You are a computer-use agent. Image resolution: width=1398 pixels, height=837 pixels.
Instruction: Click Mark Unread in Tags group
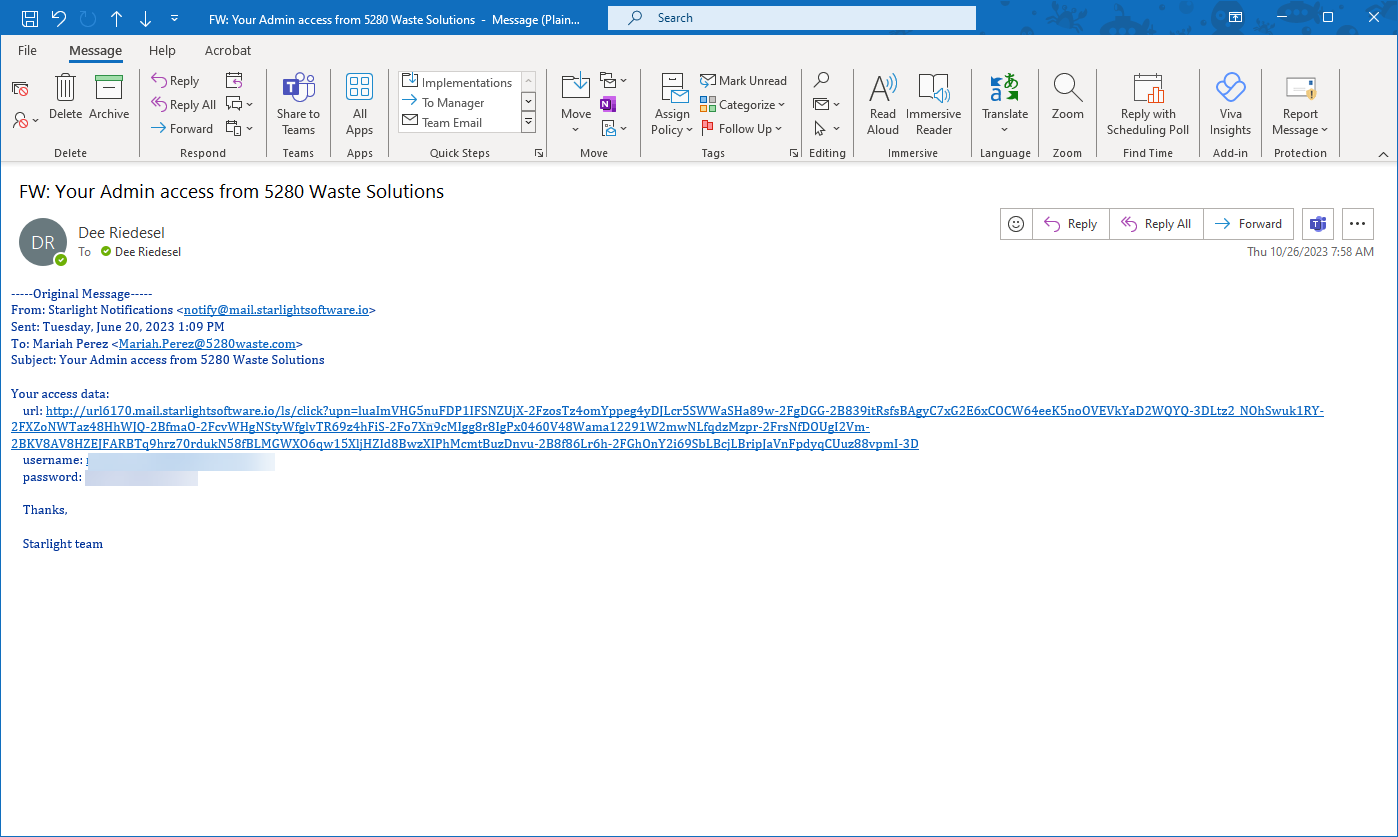tap(743, 81)
